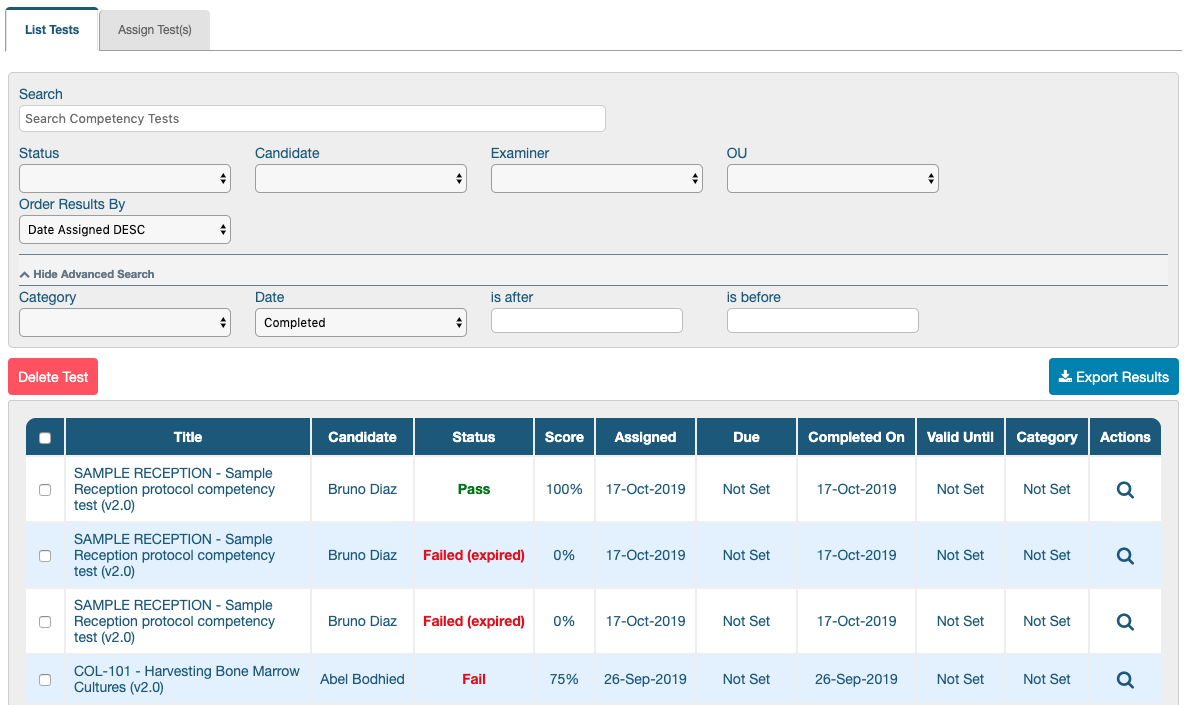
Task: Click magnifier icon for COL-101 test
Action: click(1125, 680)
